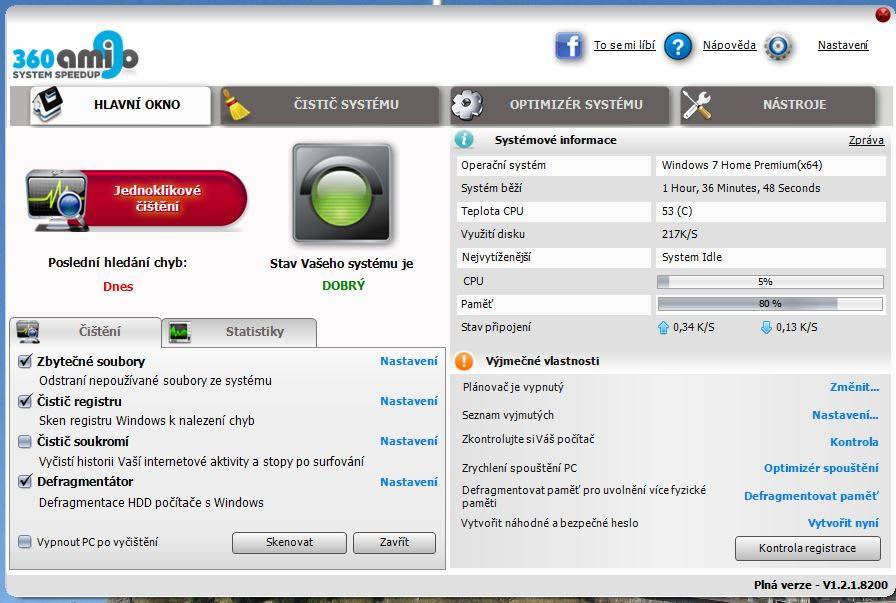Click Nastavení... for Seznam vyjmutých
Viewport: 896px width, 603px height.
point(845,415)
